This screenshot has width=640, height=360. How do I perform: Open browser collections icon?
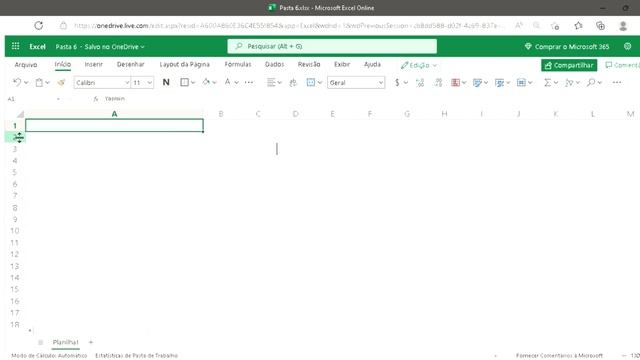[600, 26]
